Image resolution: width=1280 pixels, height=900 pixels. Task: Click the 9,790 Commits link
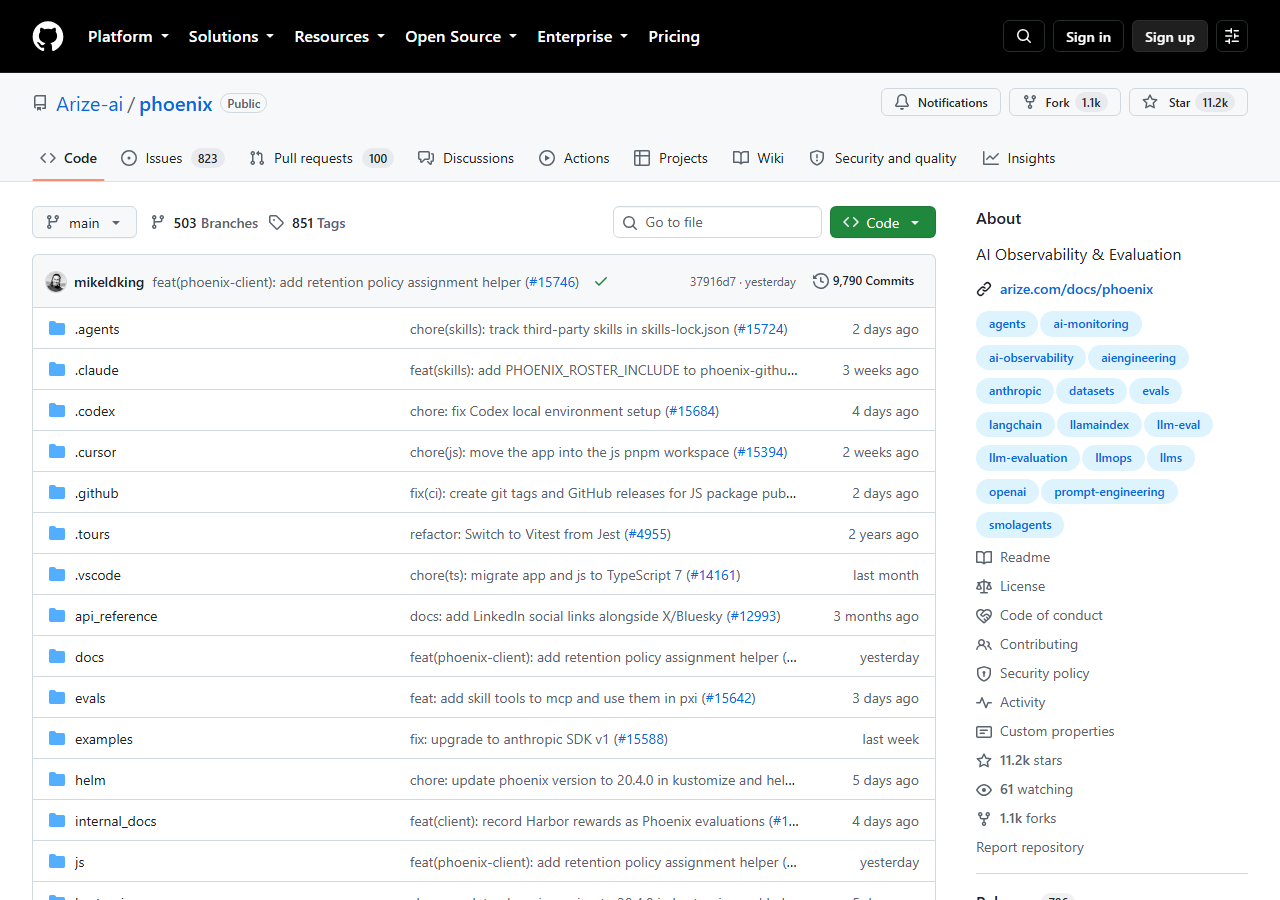(864, 281)
